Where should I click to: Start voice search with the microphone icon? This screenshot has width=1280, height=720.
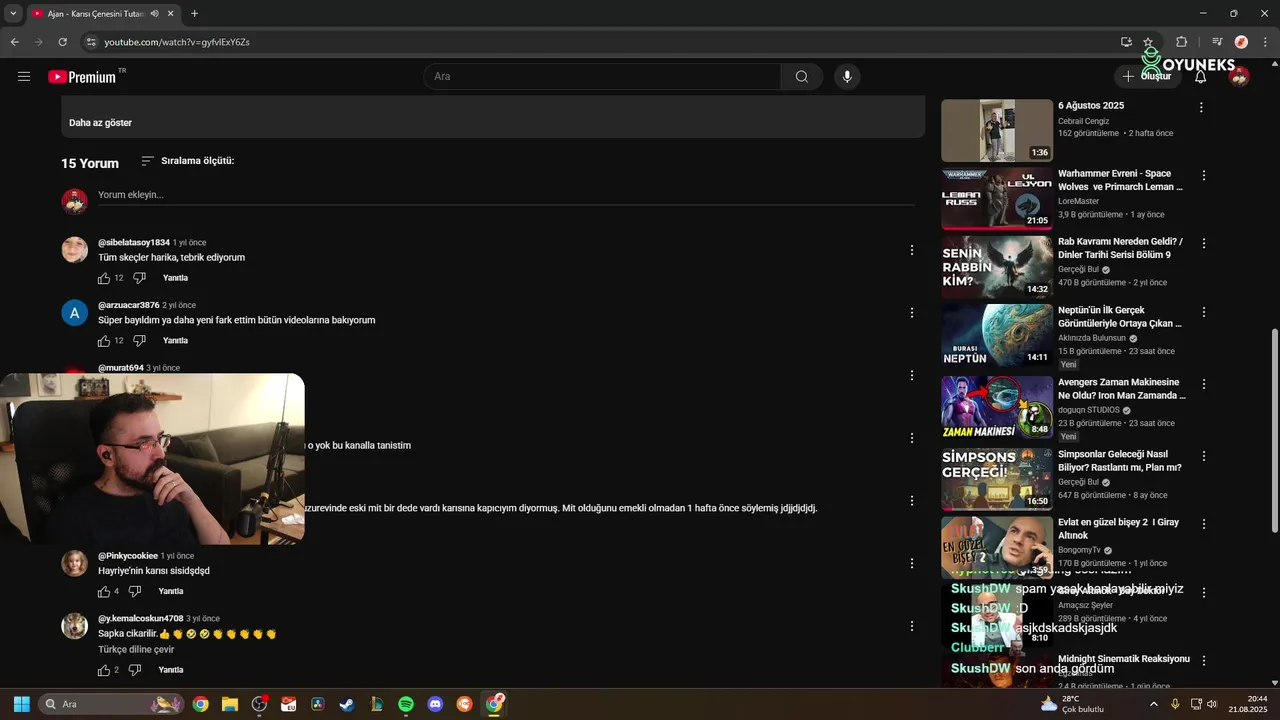847,76
